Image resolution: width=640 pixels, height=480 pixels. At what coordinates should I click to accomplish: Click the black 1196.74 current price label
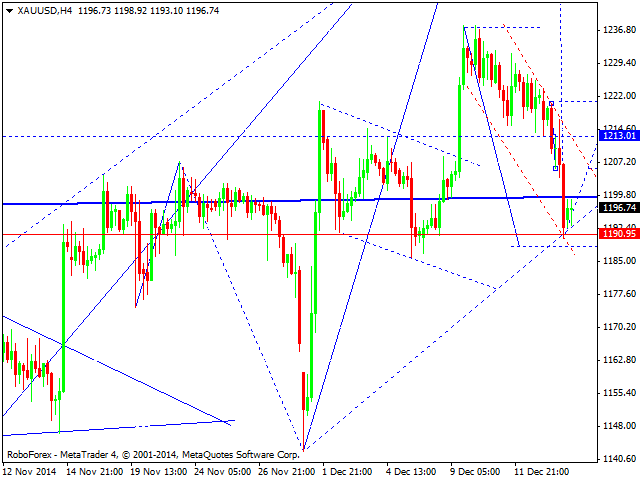(x=619, y=208)
